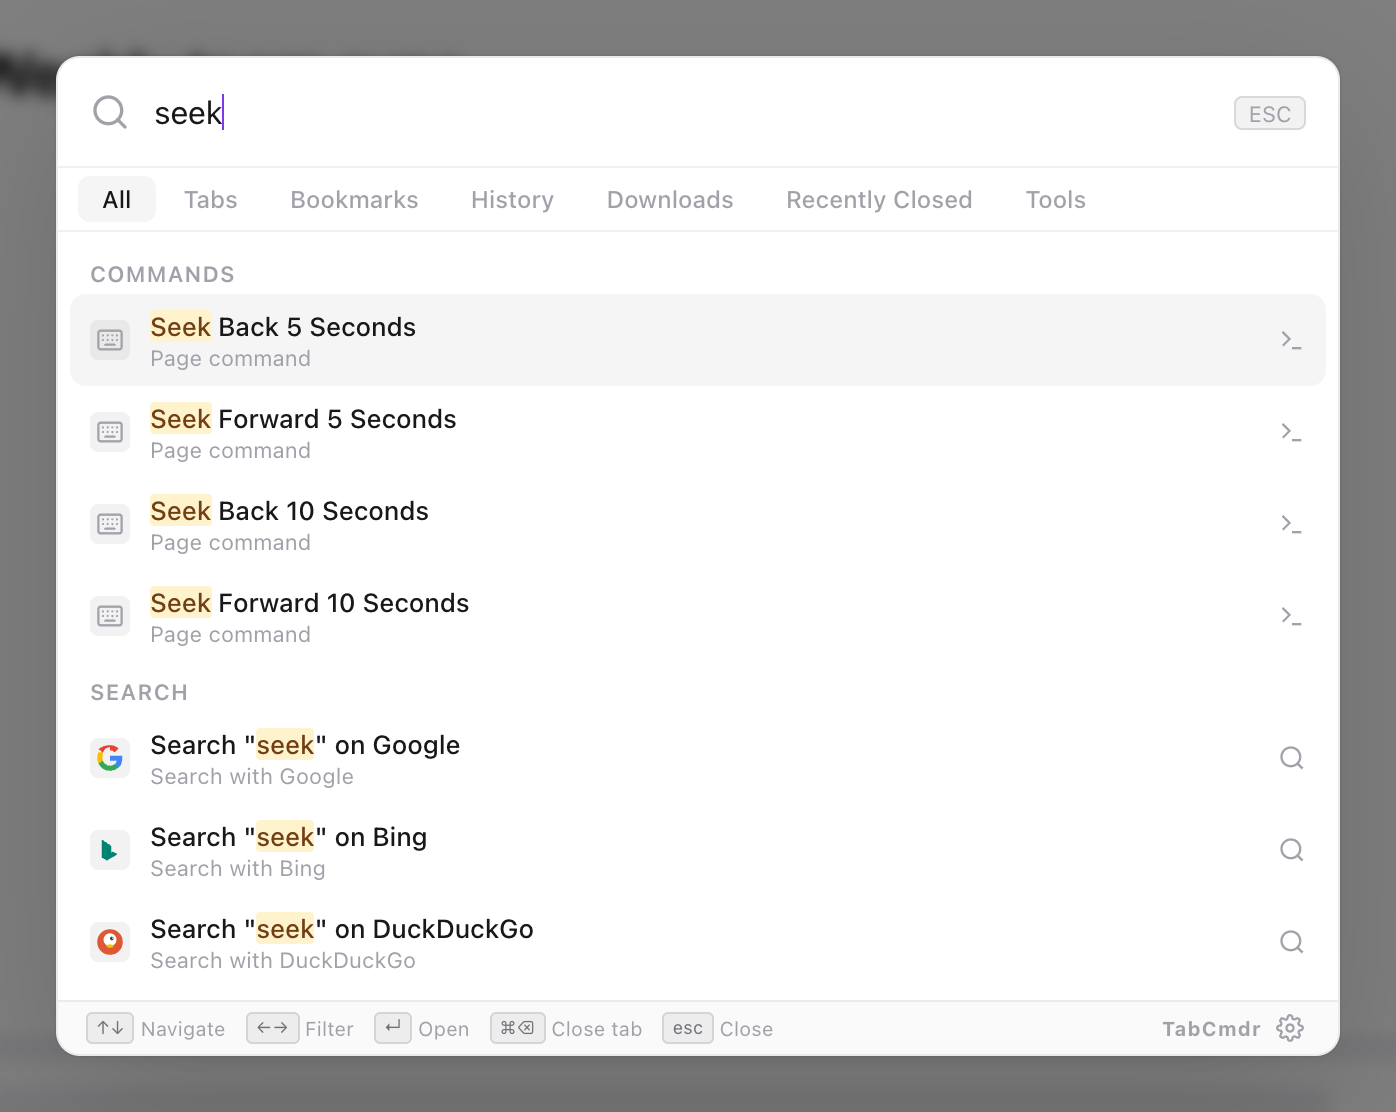The height and width of the screenshot is (1112, 1396).
Task: Click the magnifier icon on the Google search row
Action: [1292, 758]
